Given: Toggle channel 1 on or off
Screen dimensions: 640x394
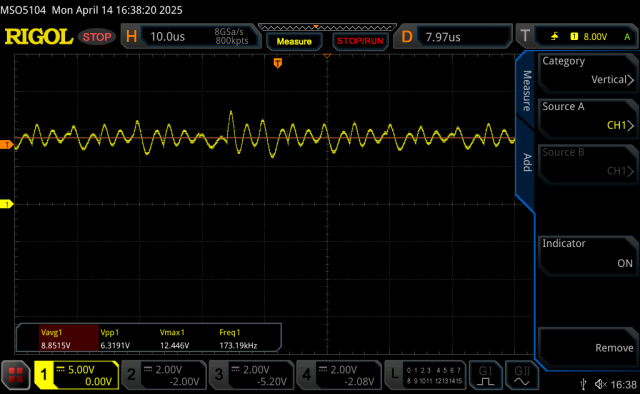Looking at the screenshot, I should [77, 375].
